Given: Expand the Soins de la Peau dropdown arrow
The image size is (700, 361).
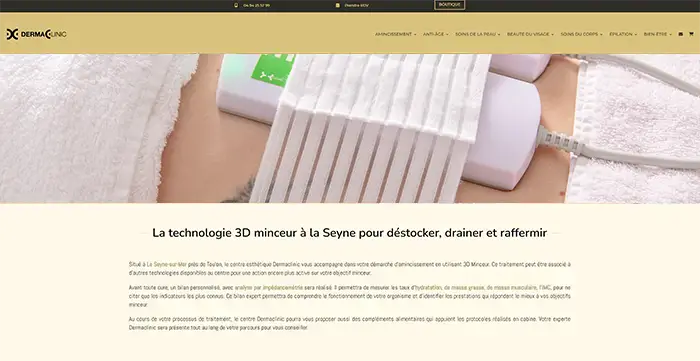Looking at the screenshot, I should pos(499,34).
